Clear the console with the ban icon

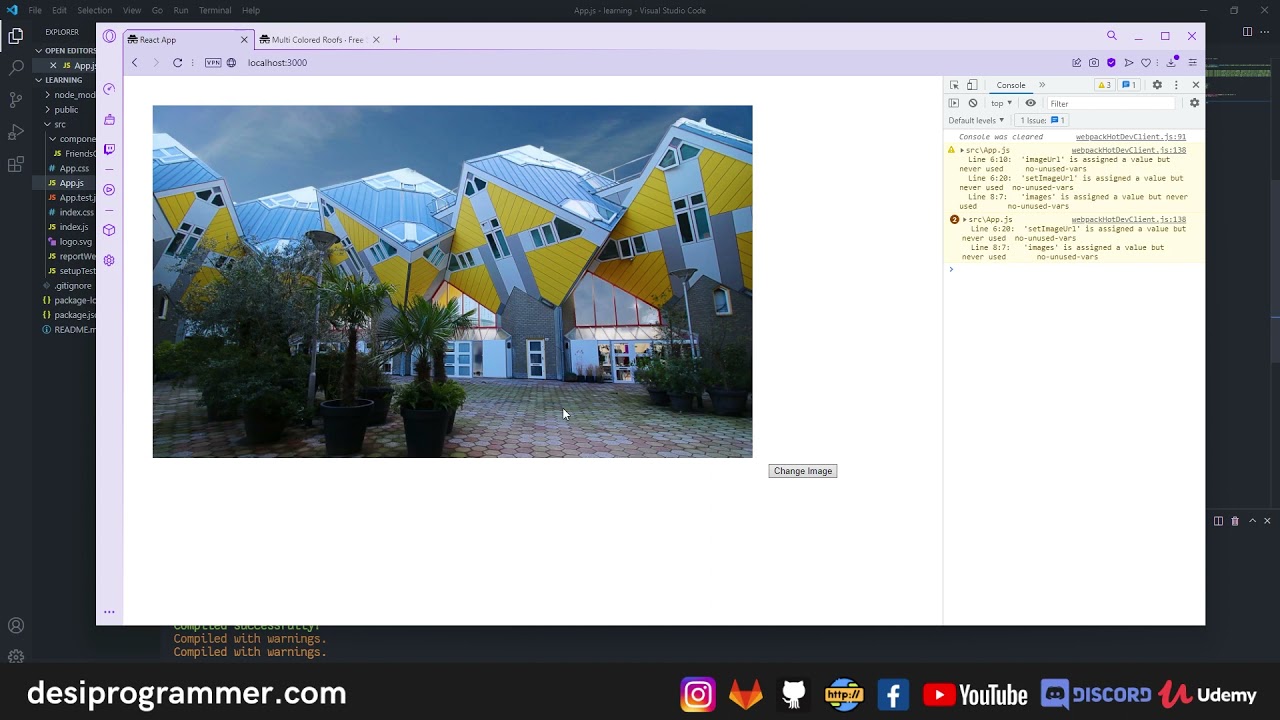point(972,103)
